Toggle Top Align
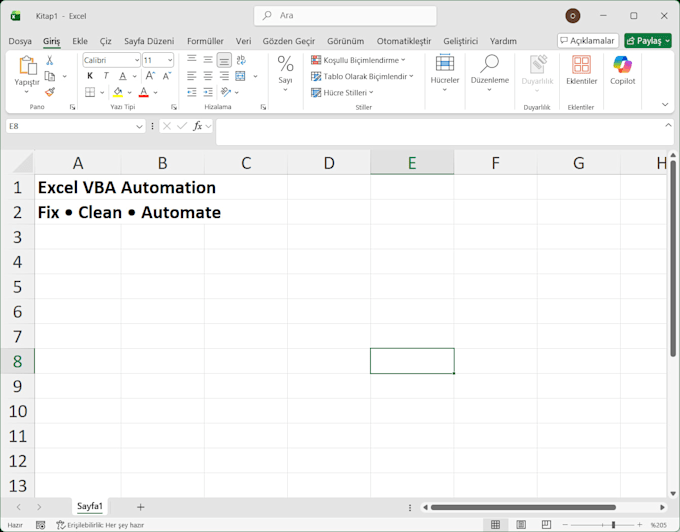The image size is (680, 532). [x=192, y=60]
